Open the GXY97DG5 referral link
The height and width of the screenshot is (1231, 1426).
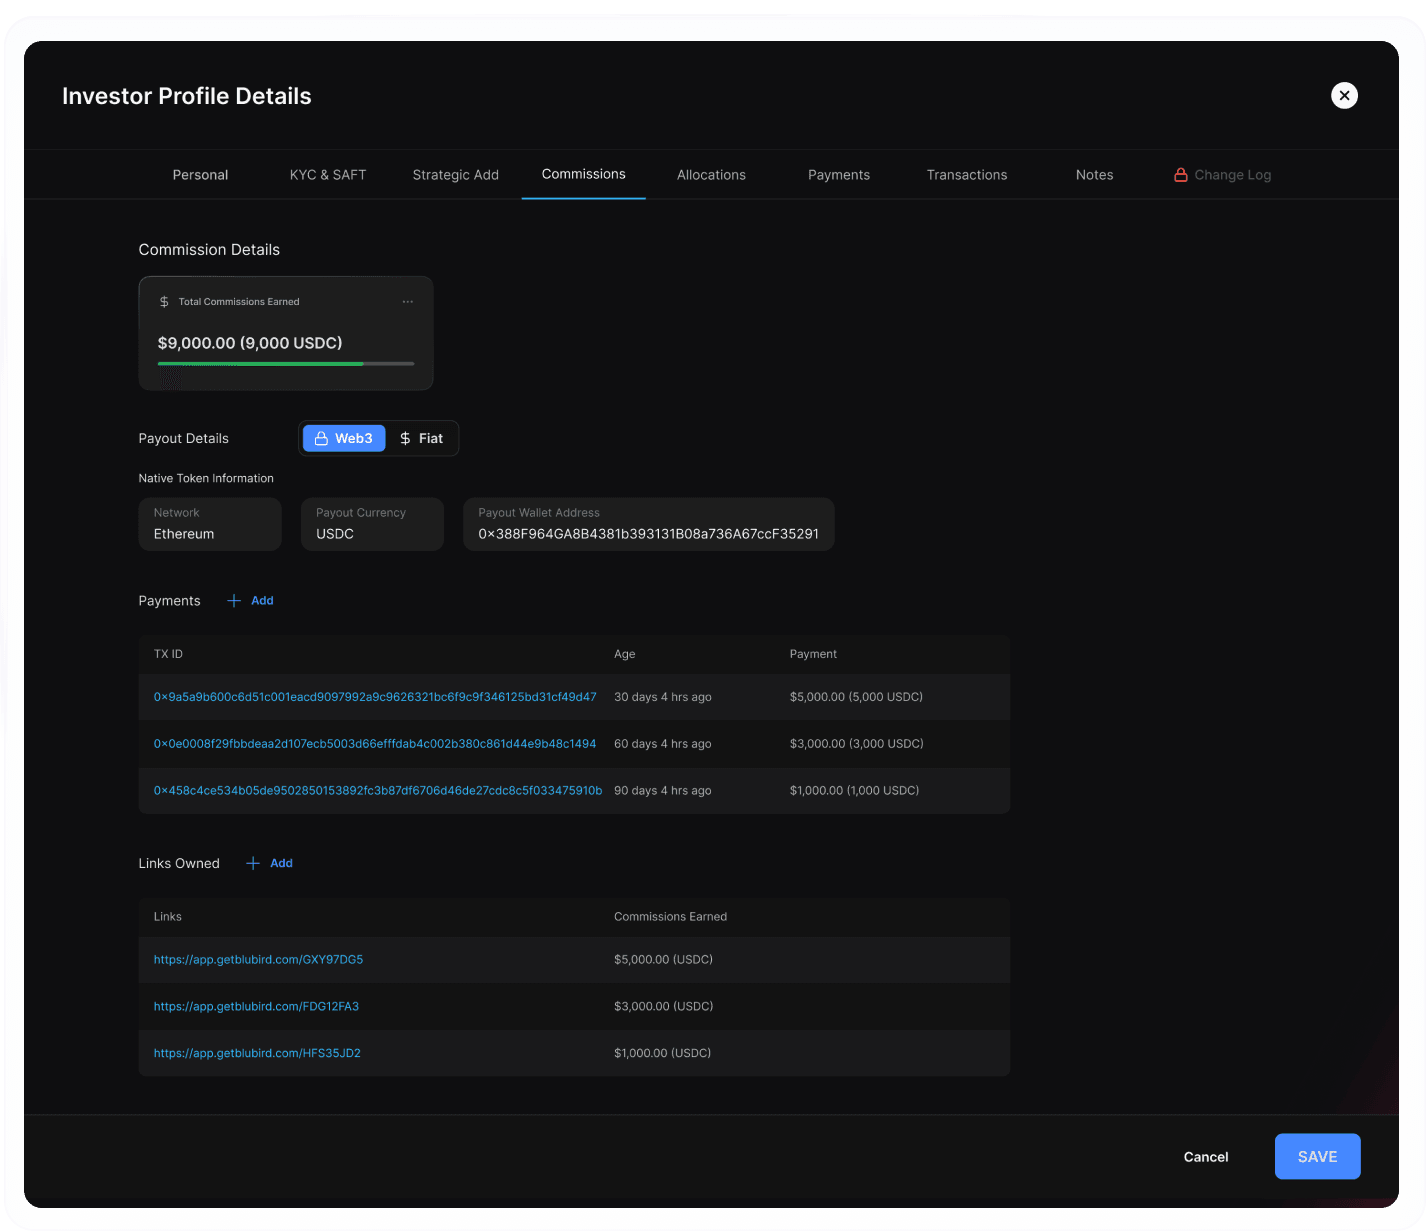258,960
